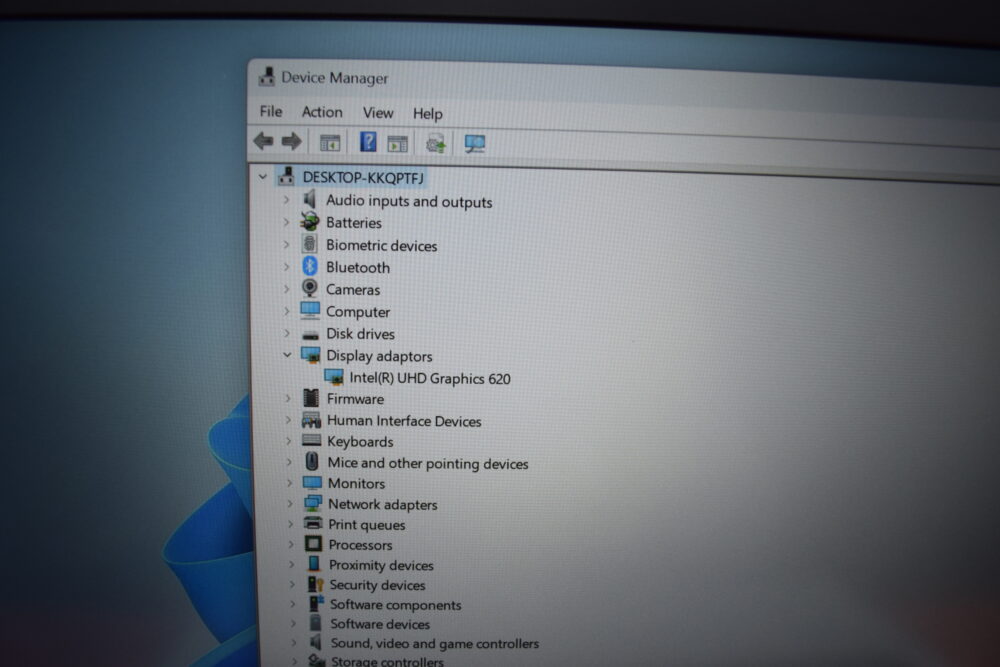This screenshot has width=1000, height=667.
Task: Click the keyboard icon beside Keyboards
Action: click(311, 440)
